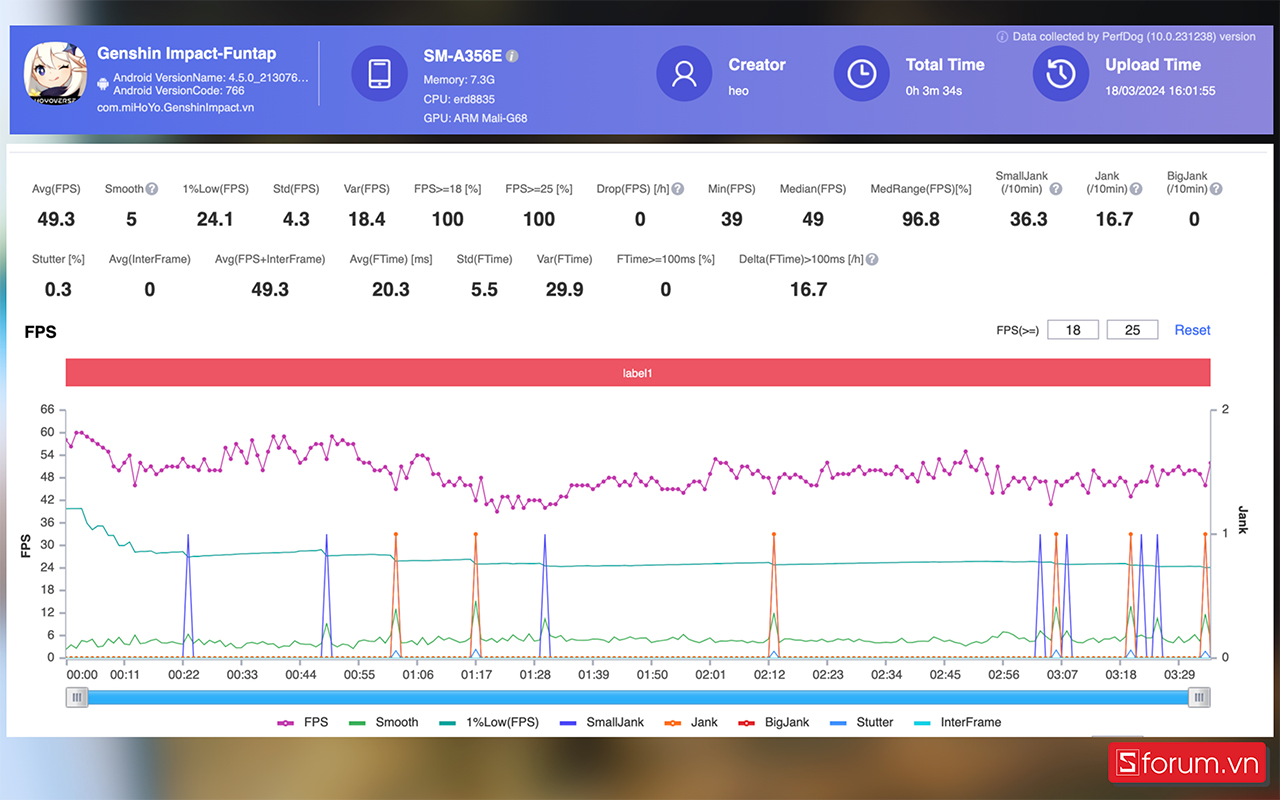The image size is (1280, 800).
Task: Click the SmallJank value 36.3
Action: [1028, 219]
